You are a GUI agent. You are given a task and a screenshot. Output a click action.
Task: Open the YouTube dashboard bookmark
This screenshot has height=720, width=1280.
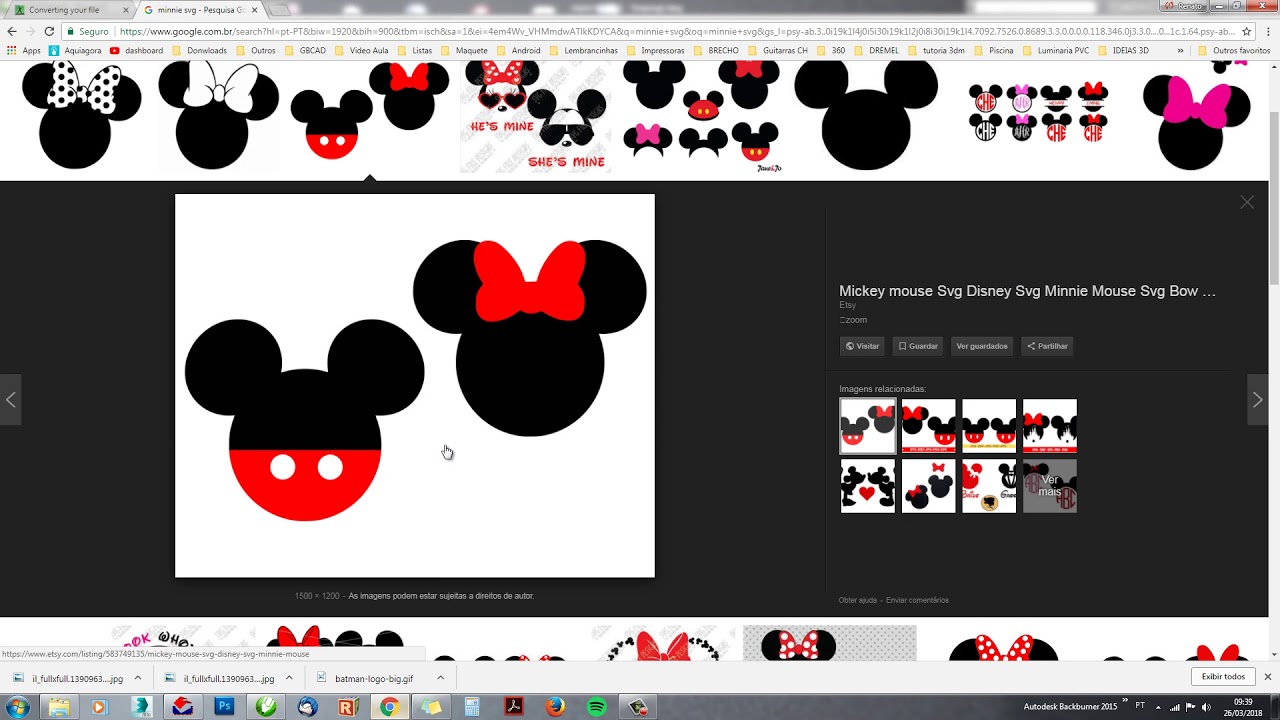click(x=136, y=50)
